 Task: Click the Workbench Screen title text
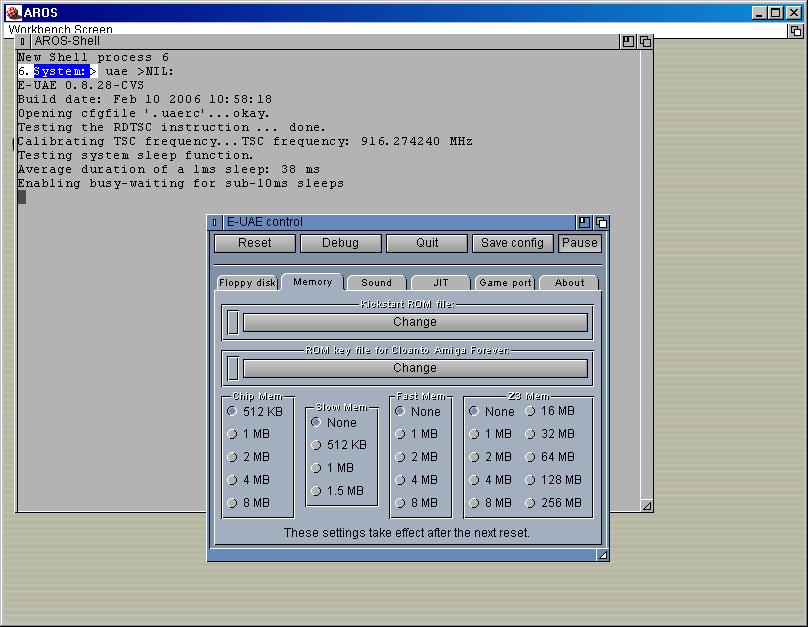pos(60,29)
